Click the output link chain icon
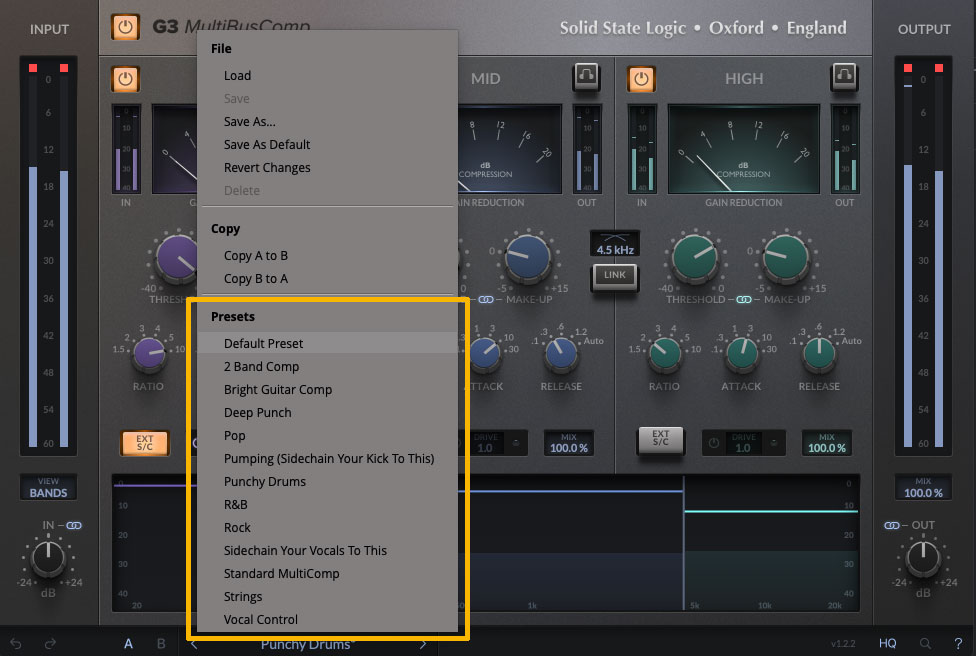Image resolution: width=976 pixels, height=656 pixels. 892,525
